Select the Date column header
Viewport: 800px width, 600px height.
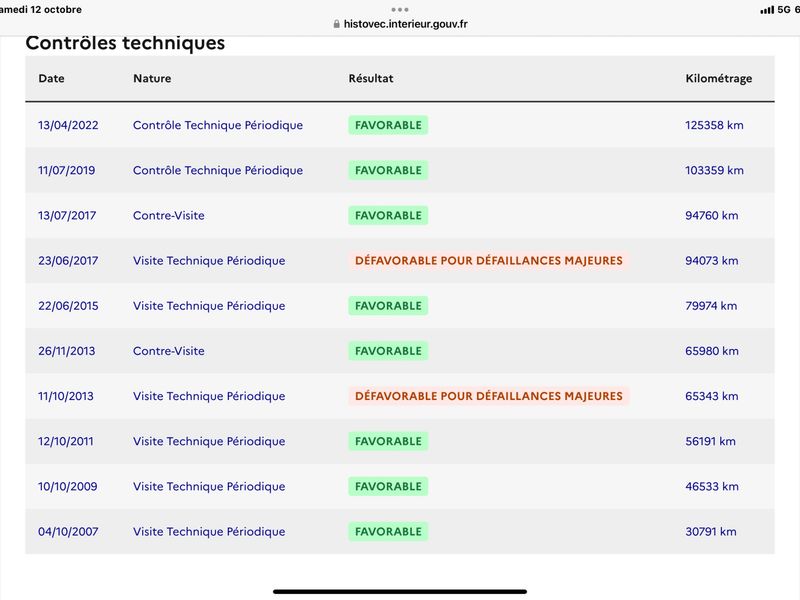coord(52,79)
